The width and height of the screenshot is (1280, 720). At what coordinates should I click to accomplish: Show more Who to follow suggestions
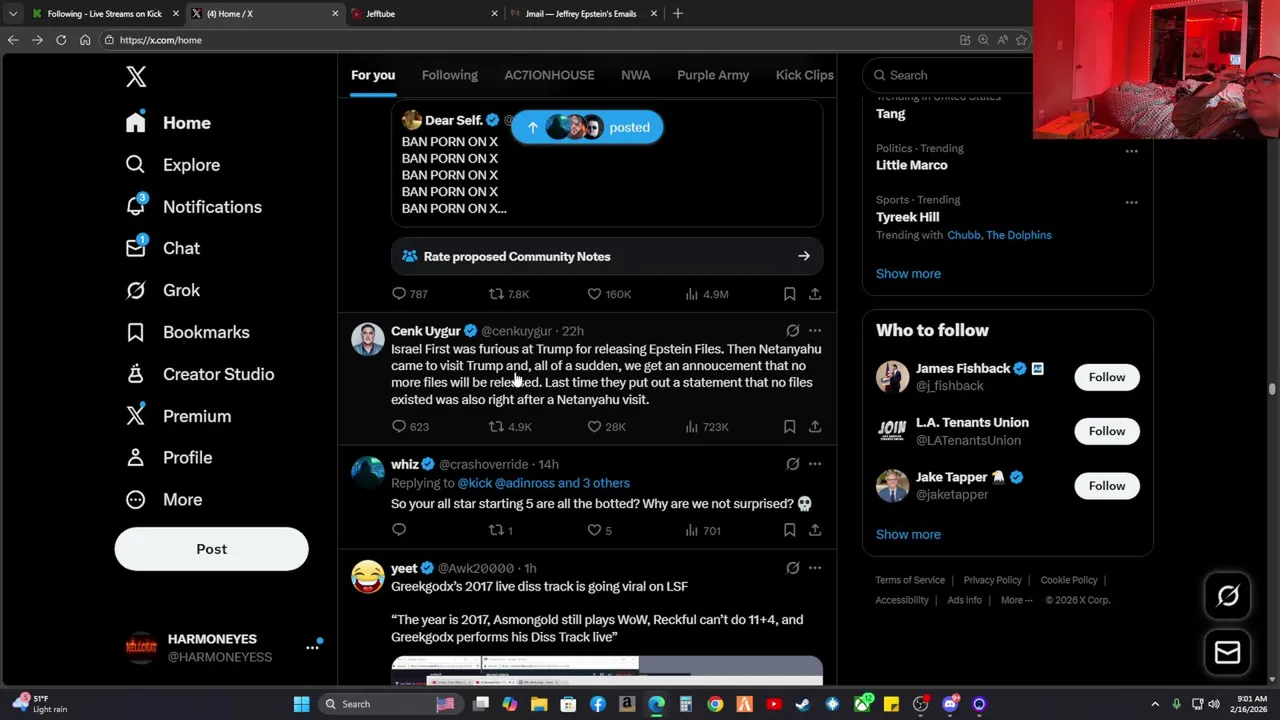pyautogui.click(x=908, y=534)
